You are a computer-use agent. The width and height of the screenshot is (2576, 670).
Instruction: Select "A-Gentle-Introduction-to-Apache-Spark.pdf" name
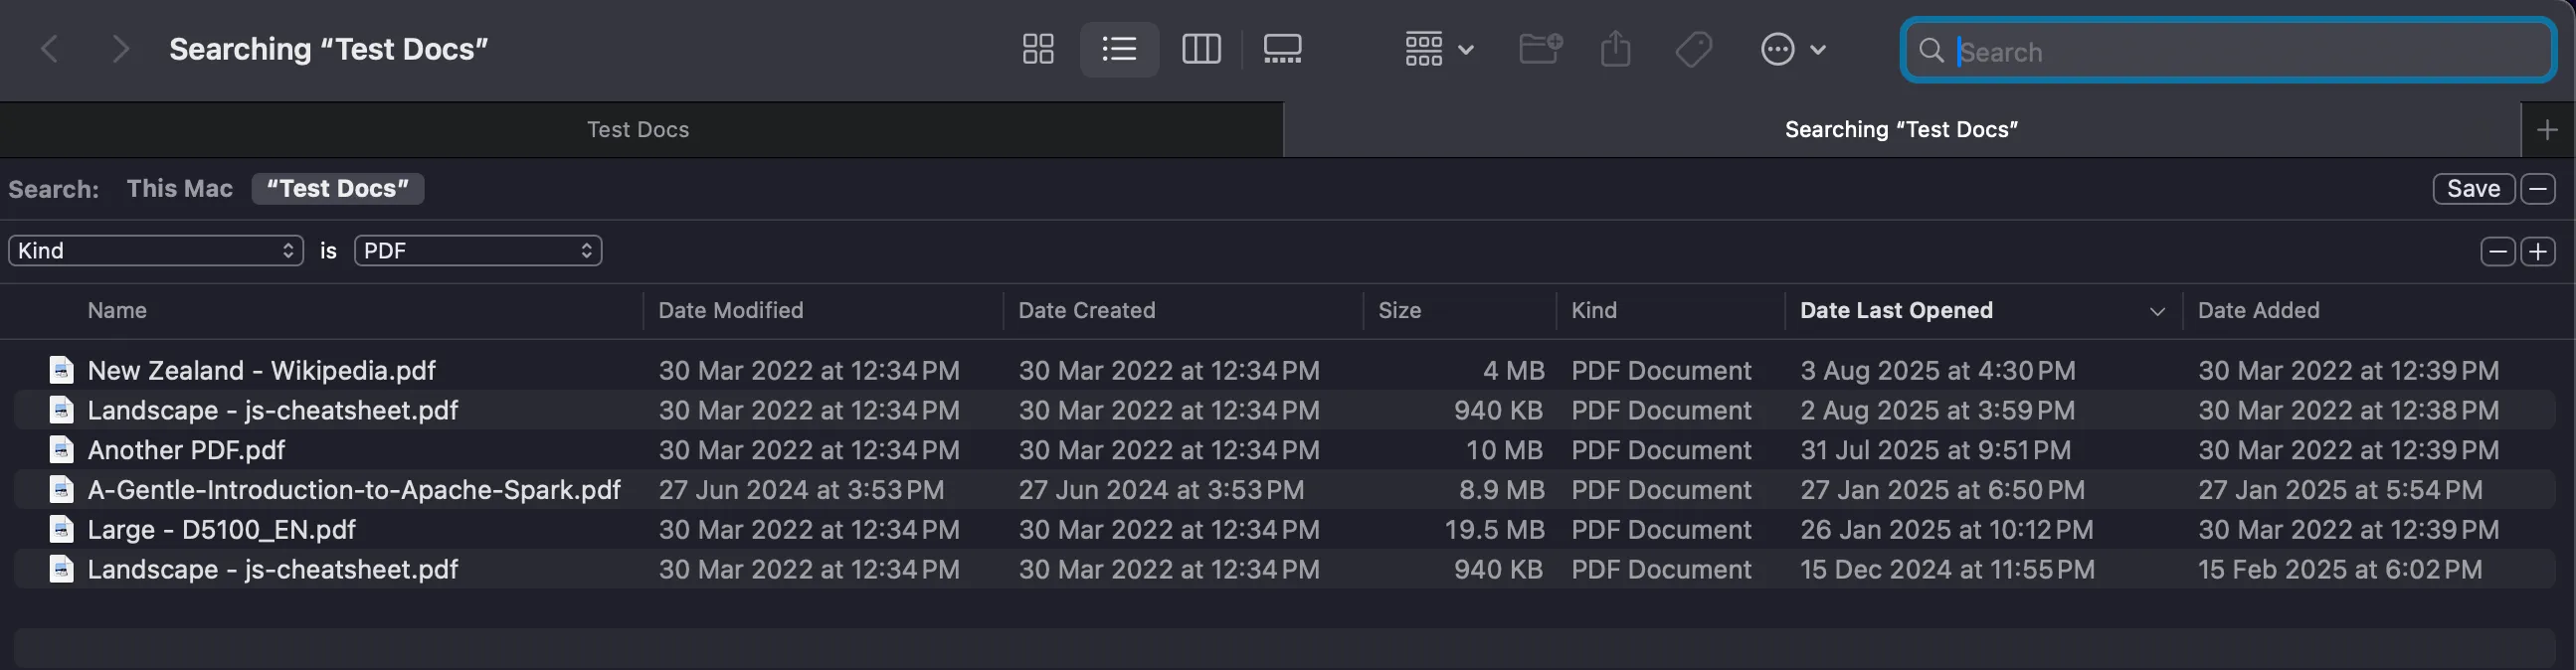coord(354,489)
